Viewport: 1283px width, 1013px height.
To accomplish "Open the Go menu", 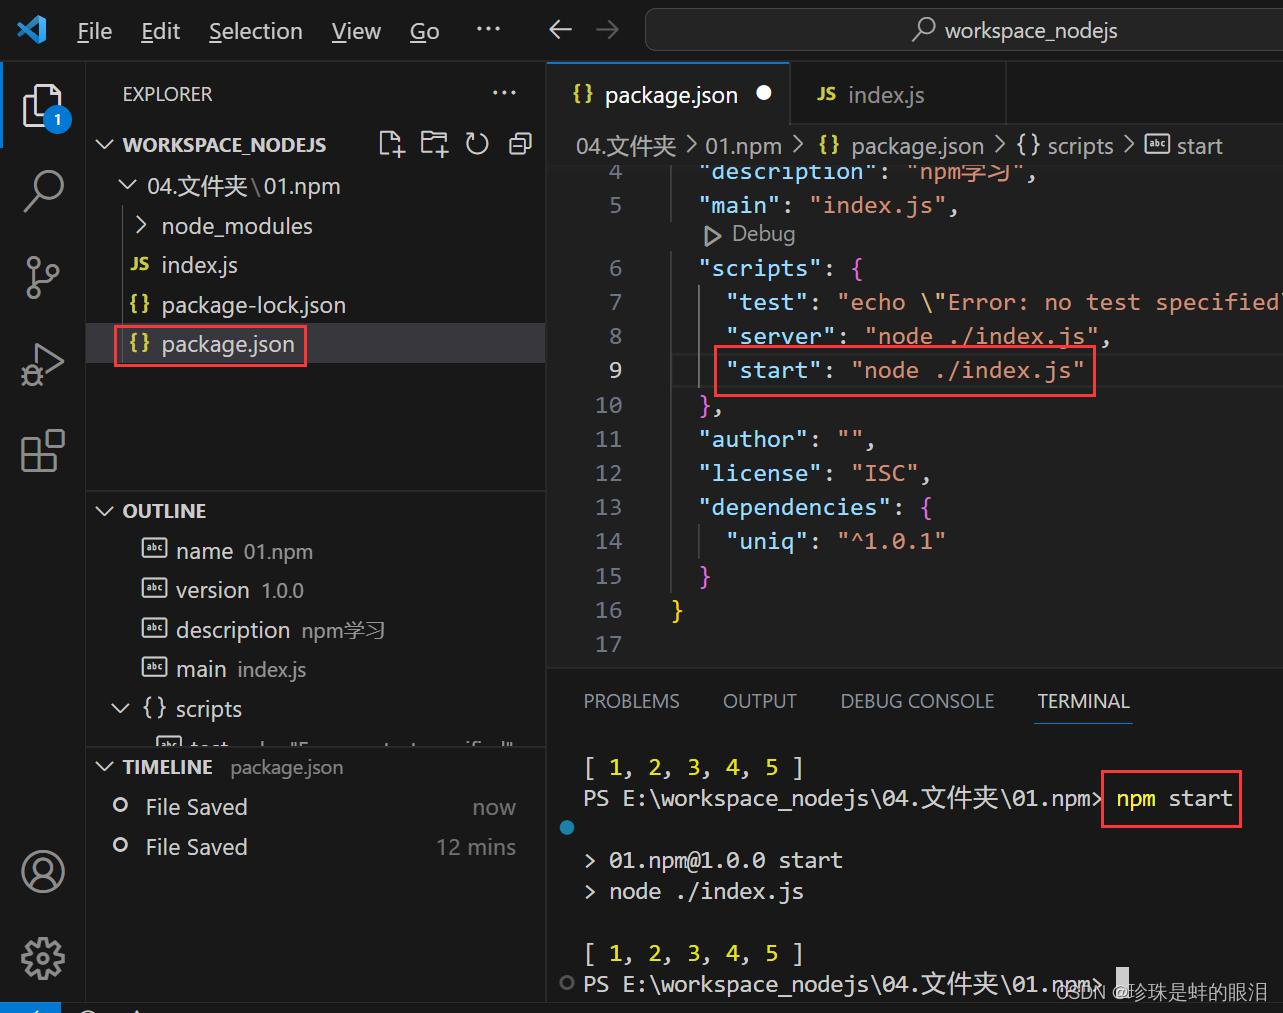I will point(424,31).
